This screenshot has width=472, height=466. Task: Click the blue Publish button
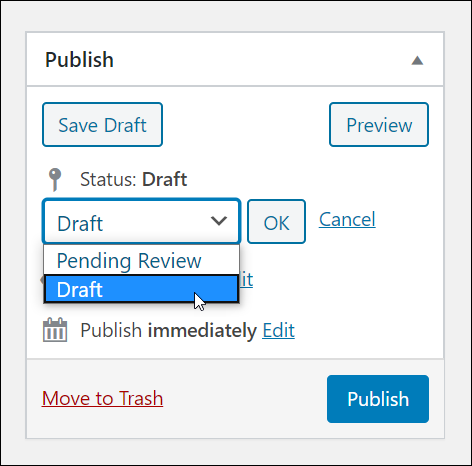pyautogui.click(x=378, y=399)
